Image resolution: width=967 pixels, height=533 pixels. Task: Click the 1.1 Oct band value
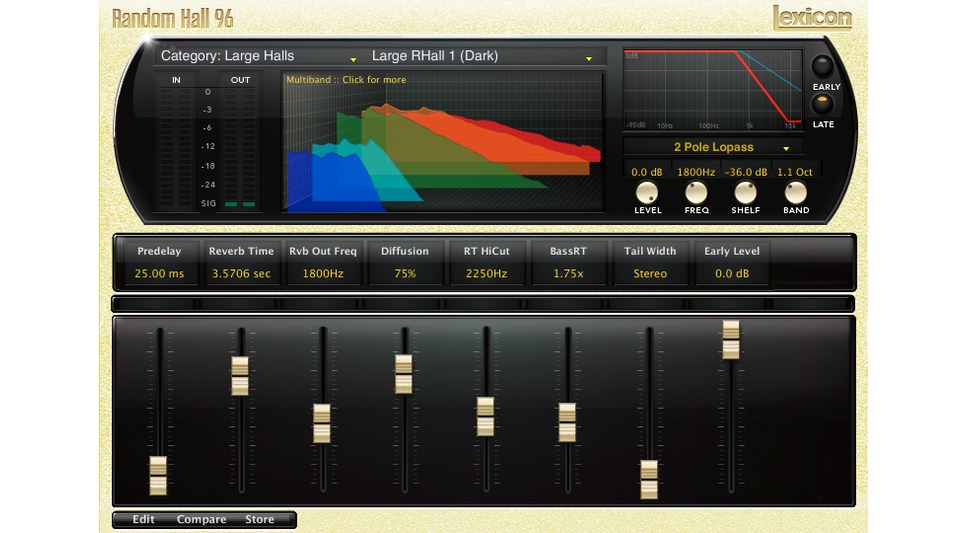tap(794, 172)
